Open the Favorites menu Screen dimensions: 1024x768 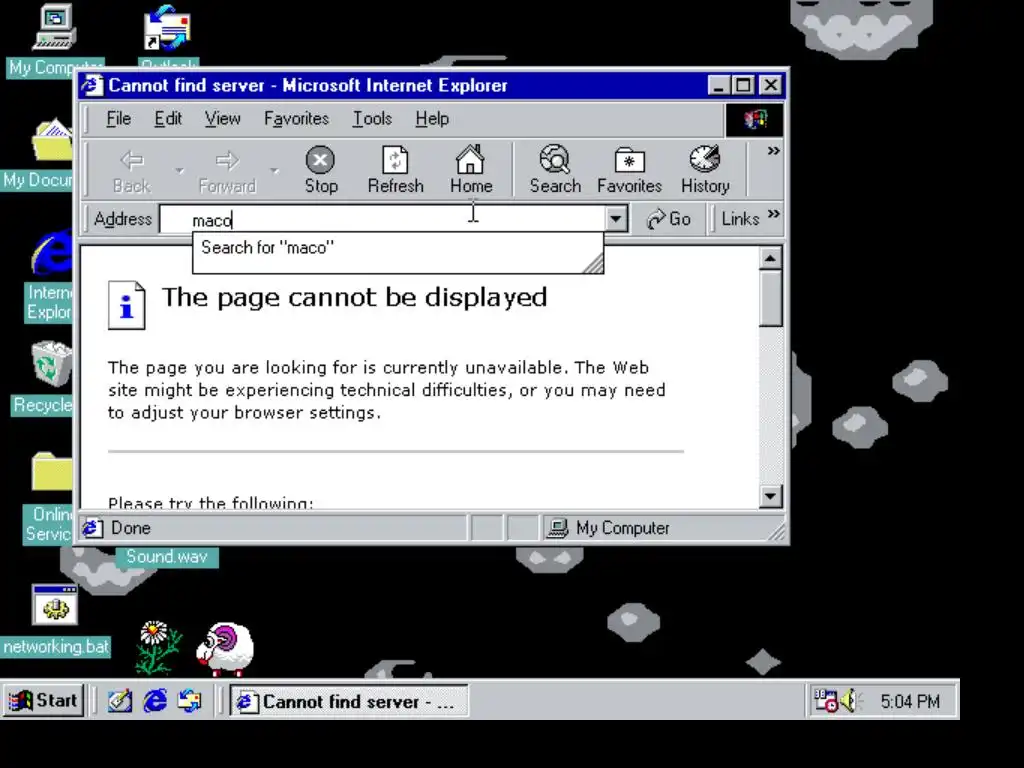(296, 119)
